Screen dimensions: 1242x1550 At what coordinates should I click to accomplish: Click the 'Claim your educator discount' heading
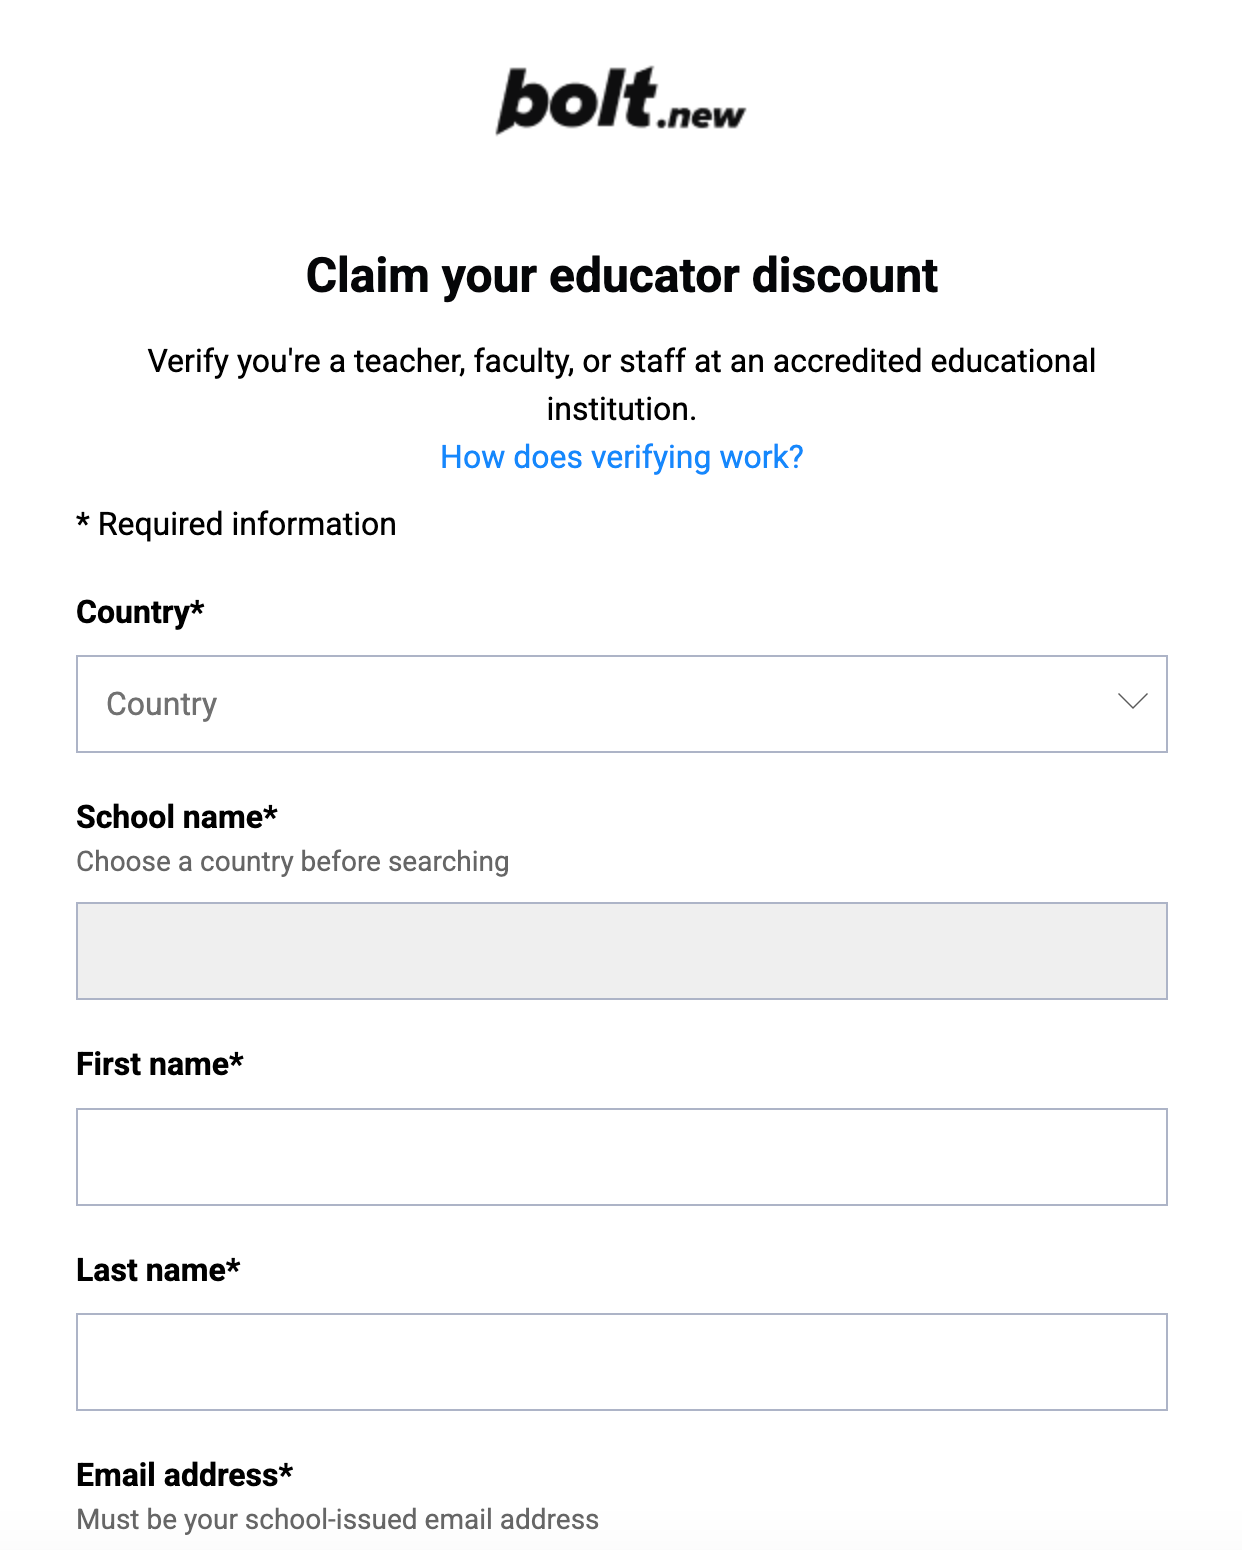pos(621,276)
